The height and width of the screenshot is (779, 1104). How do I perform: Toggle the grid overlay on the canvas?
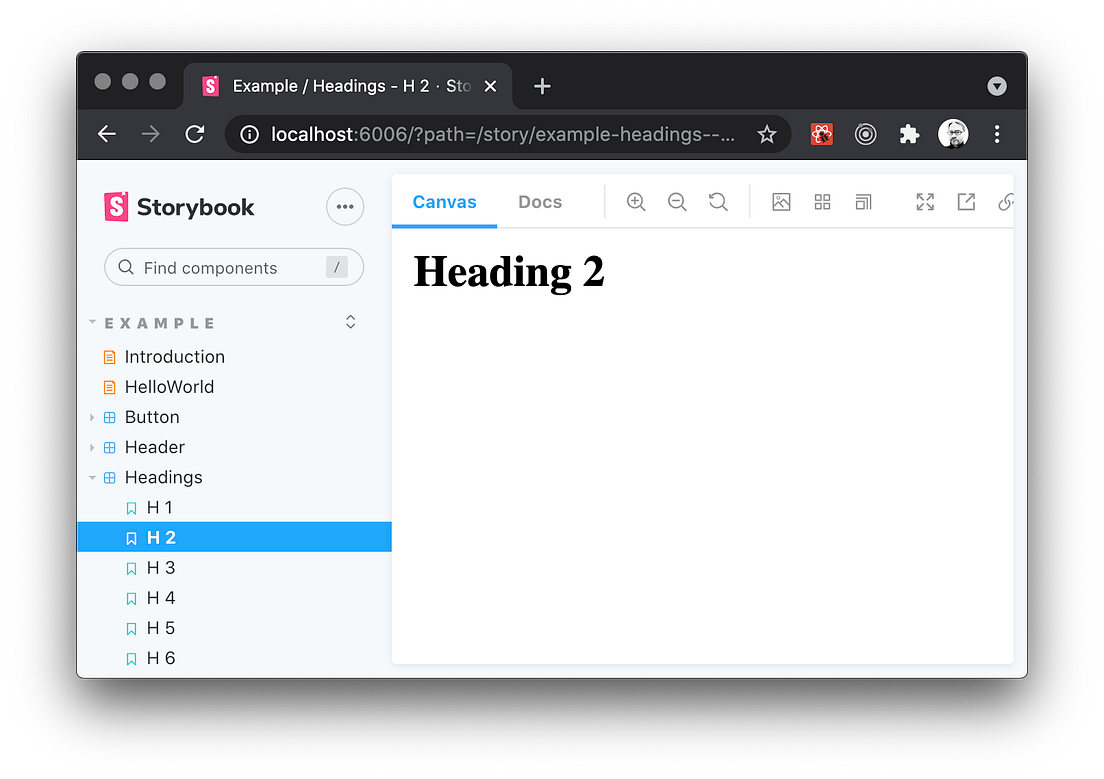click(x=822, y=201)
